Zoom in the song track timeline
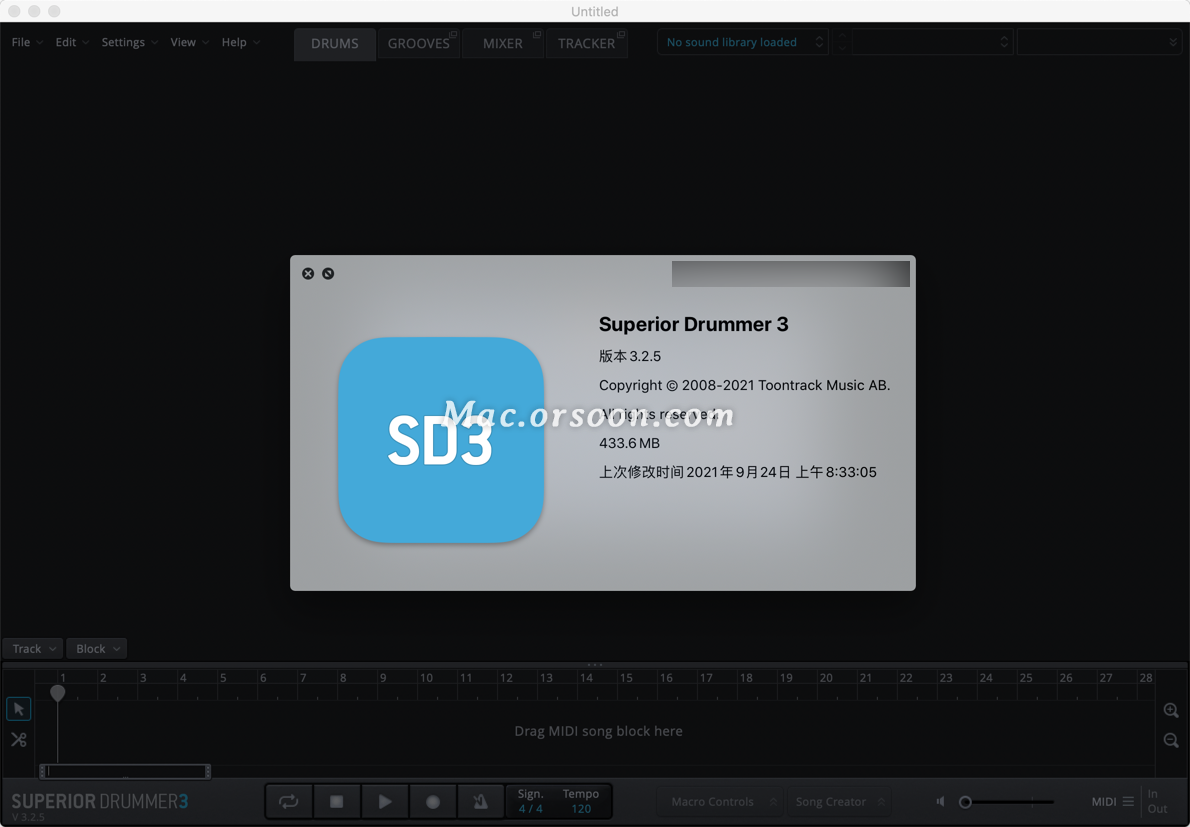Image resolution: width=1190 pixels, height=827 pixels. coord(1171,711)
